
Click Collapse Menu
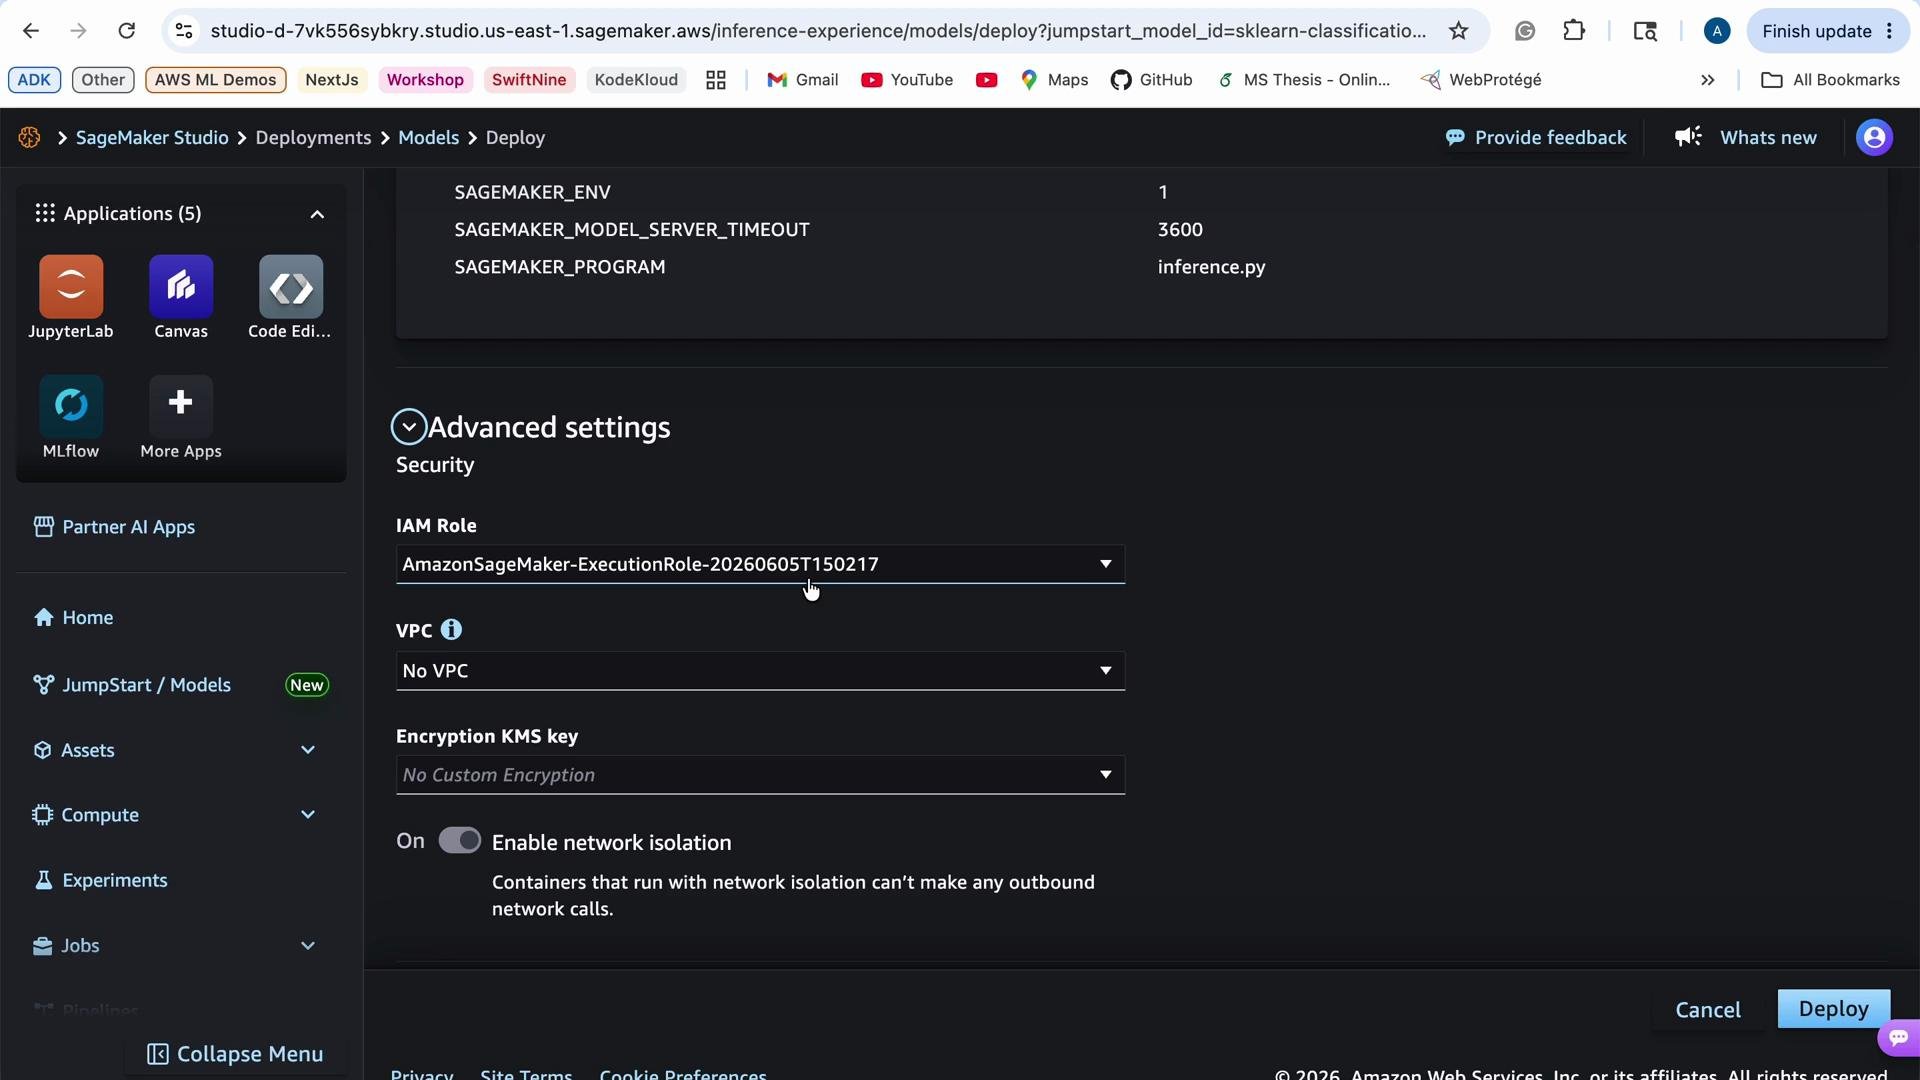[235, 1054]
